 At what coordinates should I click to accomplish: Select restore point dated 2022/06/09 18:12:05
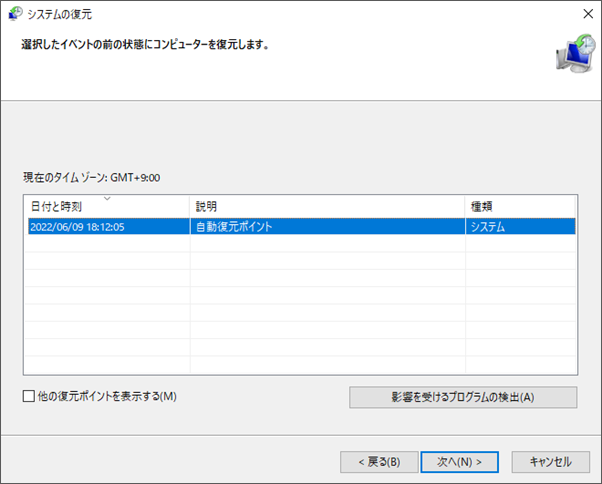tap(302, 226)
